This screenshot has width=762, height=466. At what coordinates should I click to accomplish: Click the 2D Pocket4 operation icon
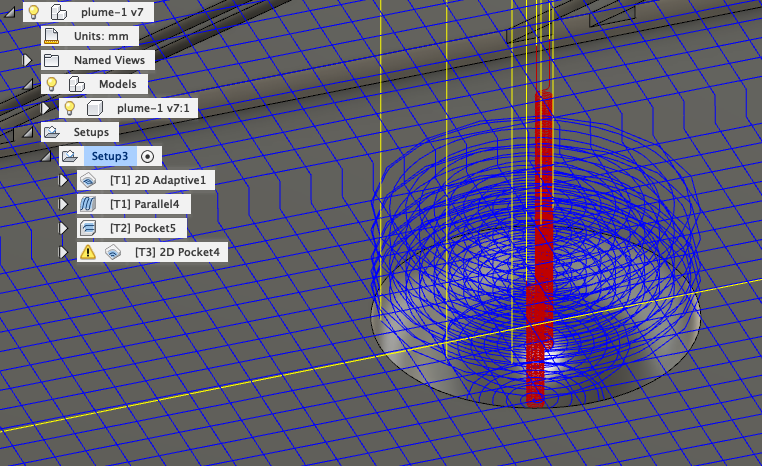113,252
